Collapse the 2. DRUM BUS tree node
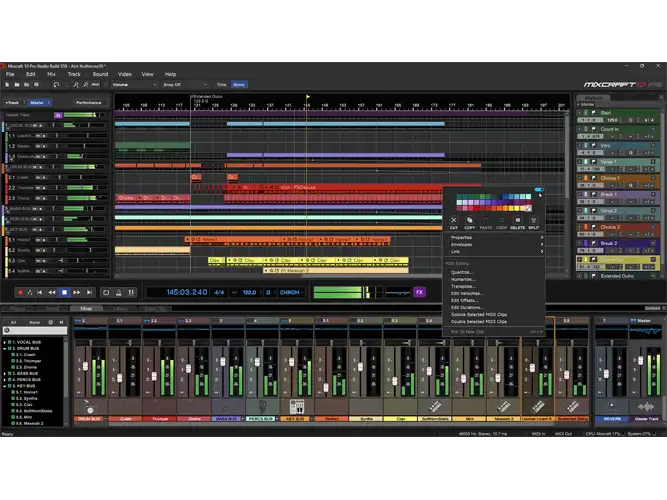Viewport: 667px width, 500px height. pyautogui.click(x=5, y=349)
